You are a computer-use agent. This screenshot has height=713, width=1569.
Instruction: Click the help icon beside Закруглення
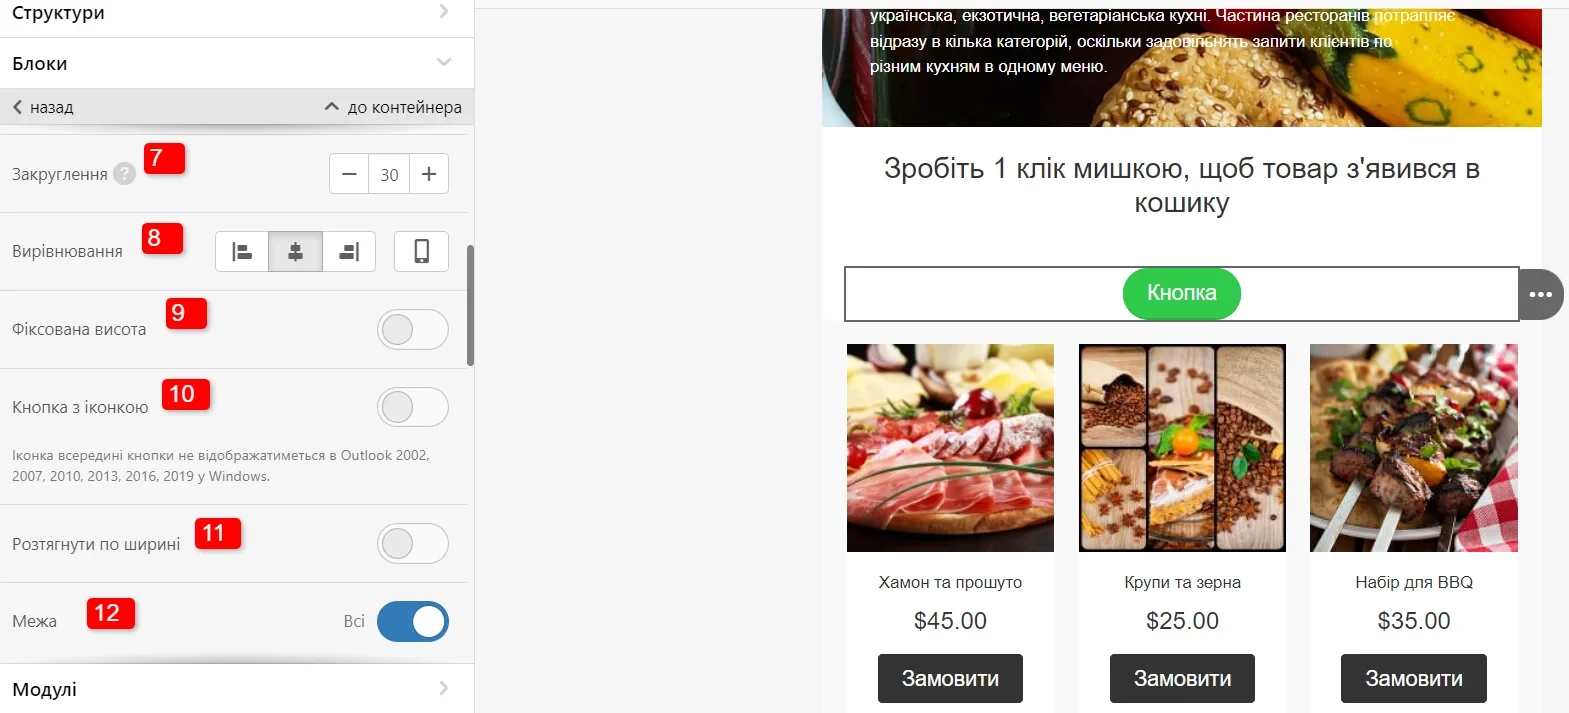[x=124, y=174]
